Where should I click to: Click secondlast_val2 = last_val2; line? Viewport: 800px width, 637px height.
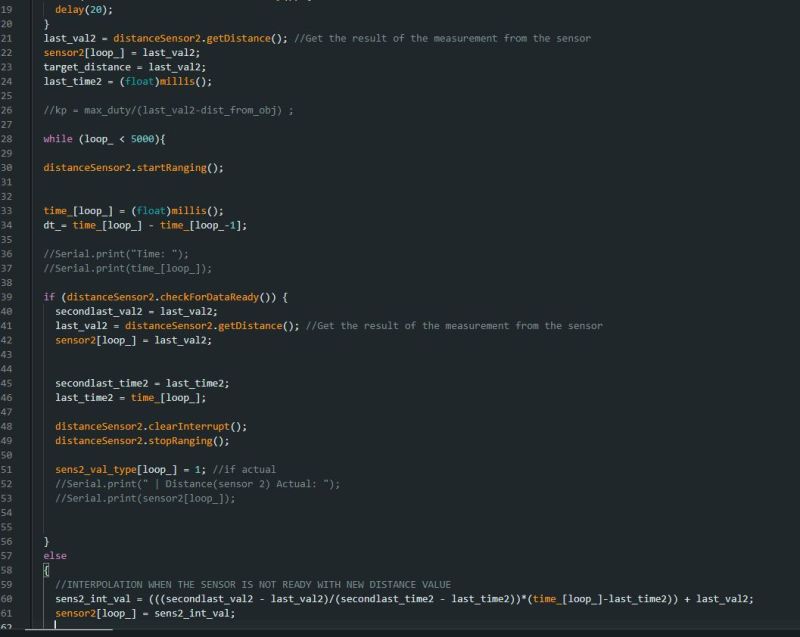pyautogui.click(x=136, y=311)
